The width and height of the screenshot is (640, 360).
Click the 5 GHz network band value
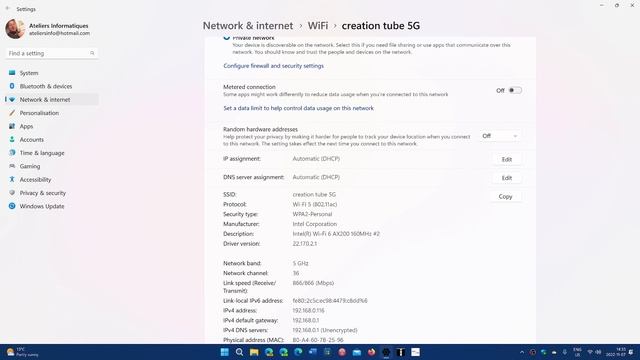point(300,263)
